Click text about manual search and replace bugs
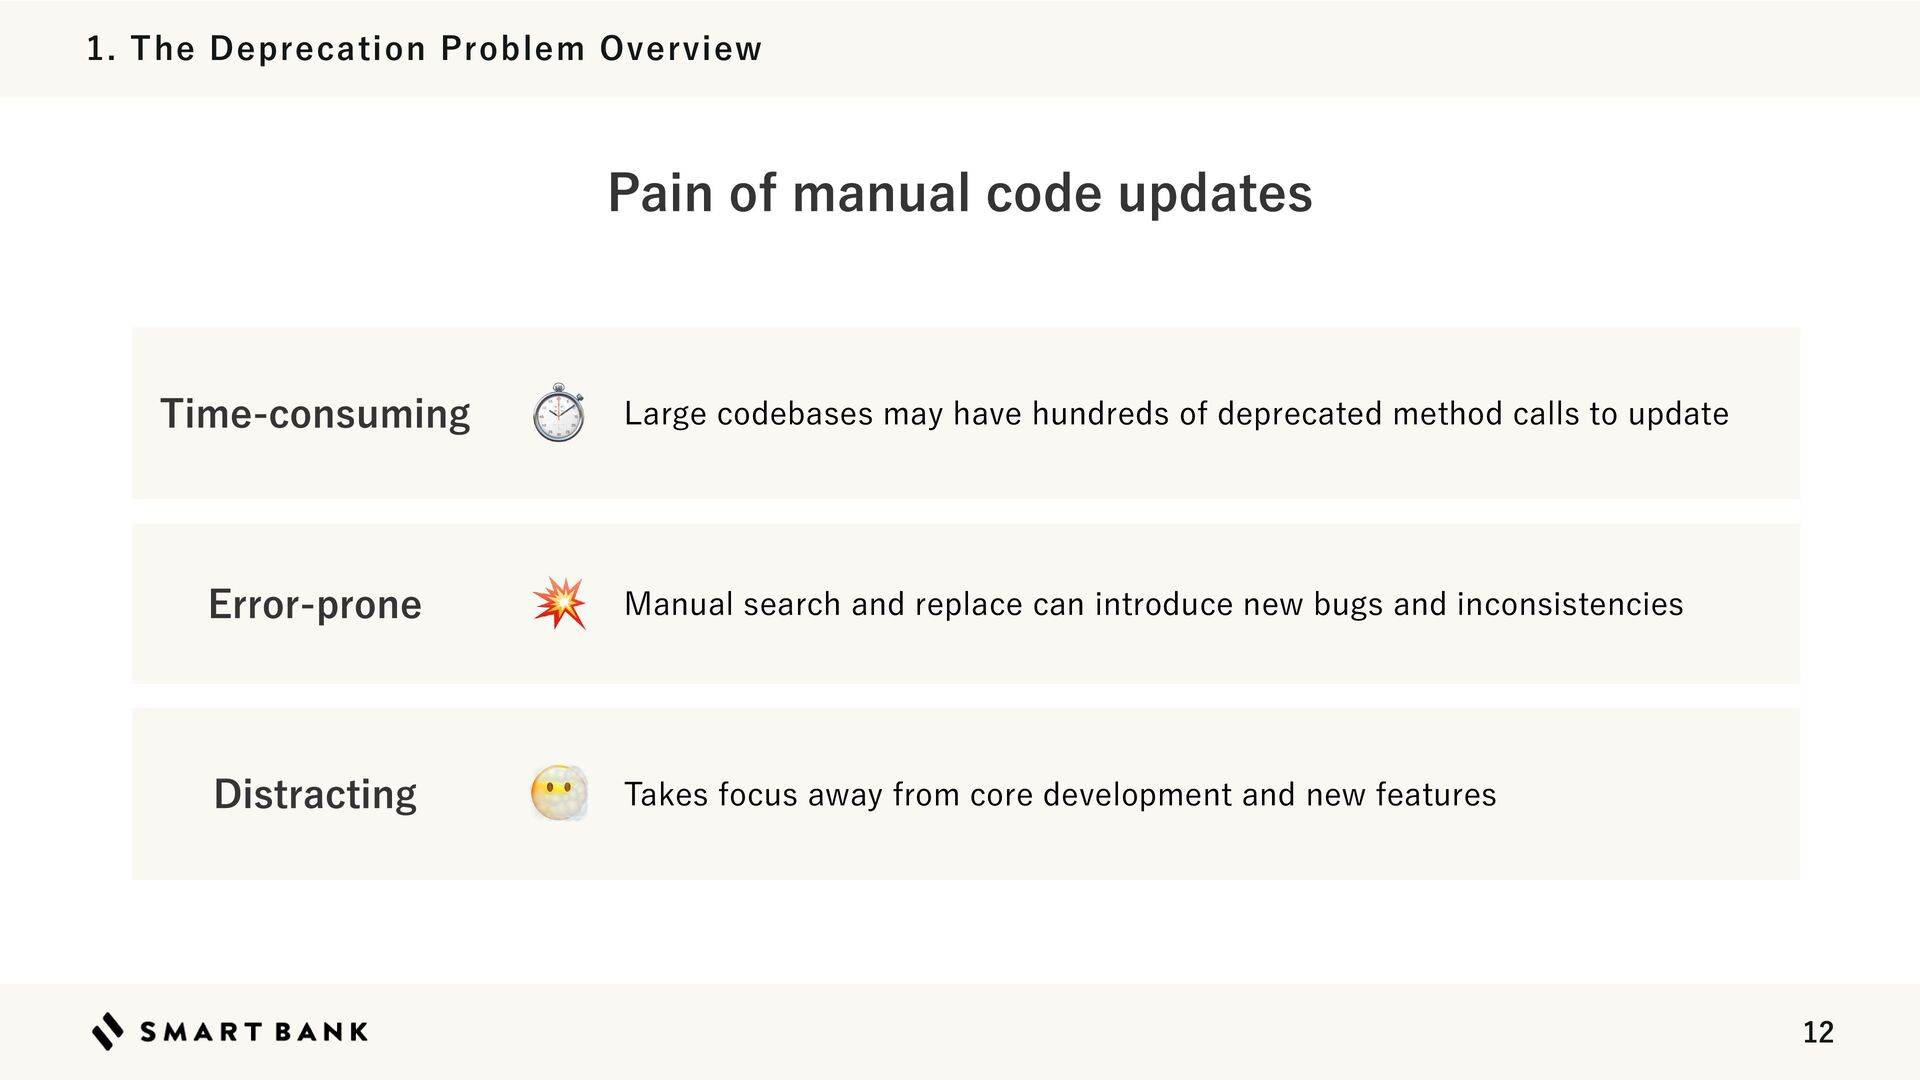1920x1080 pixels. (1153, 604)
